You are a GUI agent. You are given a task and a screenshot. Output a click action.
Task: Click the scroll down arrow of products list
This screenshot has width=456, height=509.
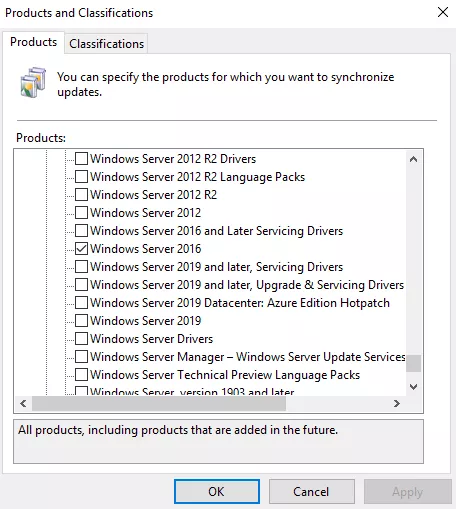click(x=413, y=387)
